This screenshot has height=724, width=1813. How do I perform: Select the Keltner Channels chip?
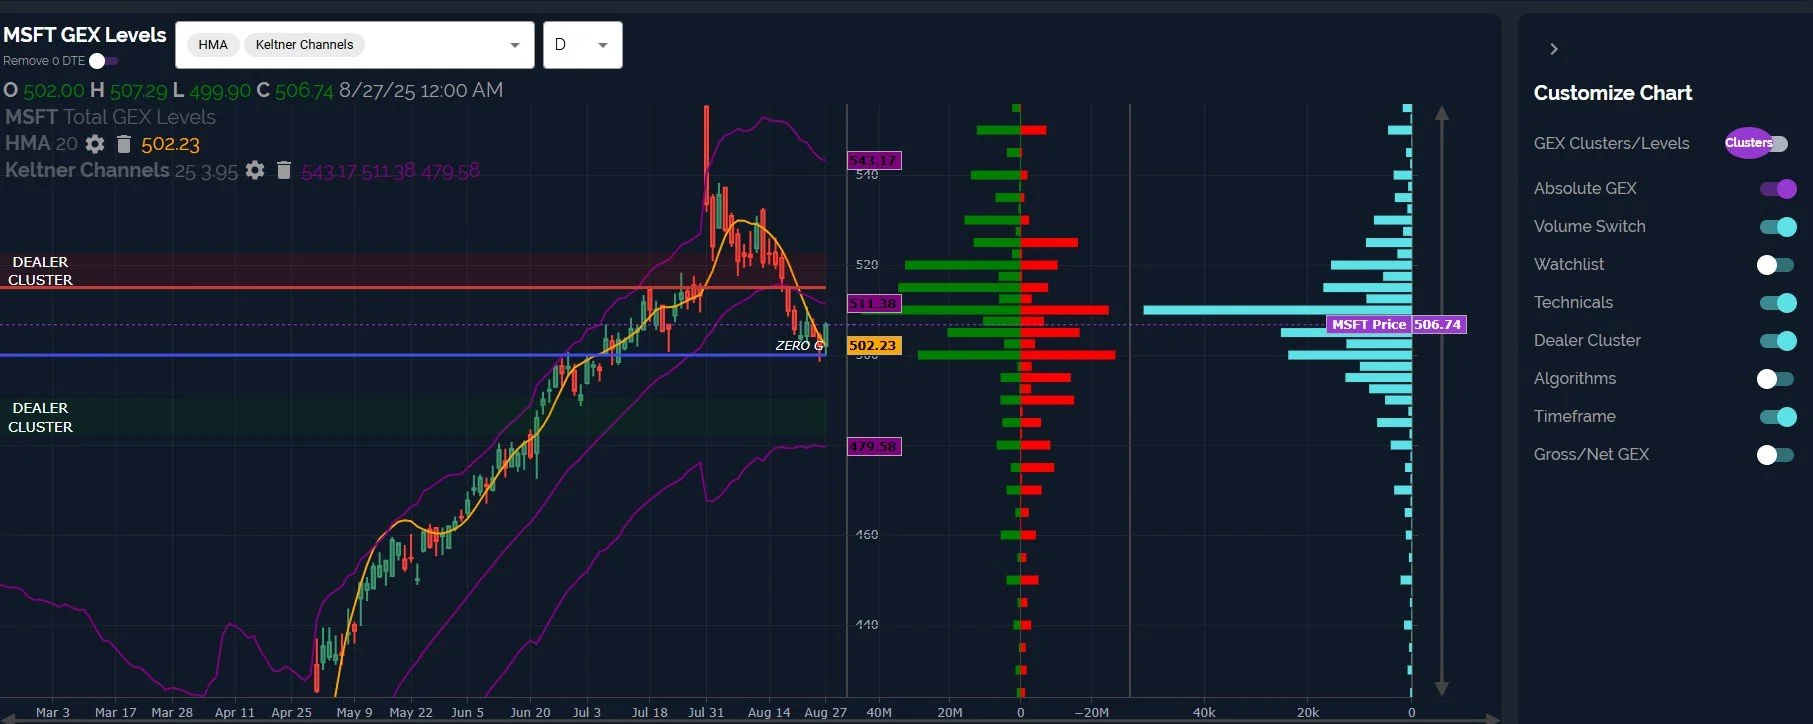[304, 45]
